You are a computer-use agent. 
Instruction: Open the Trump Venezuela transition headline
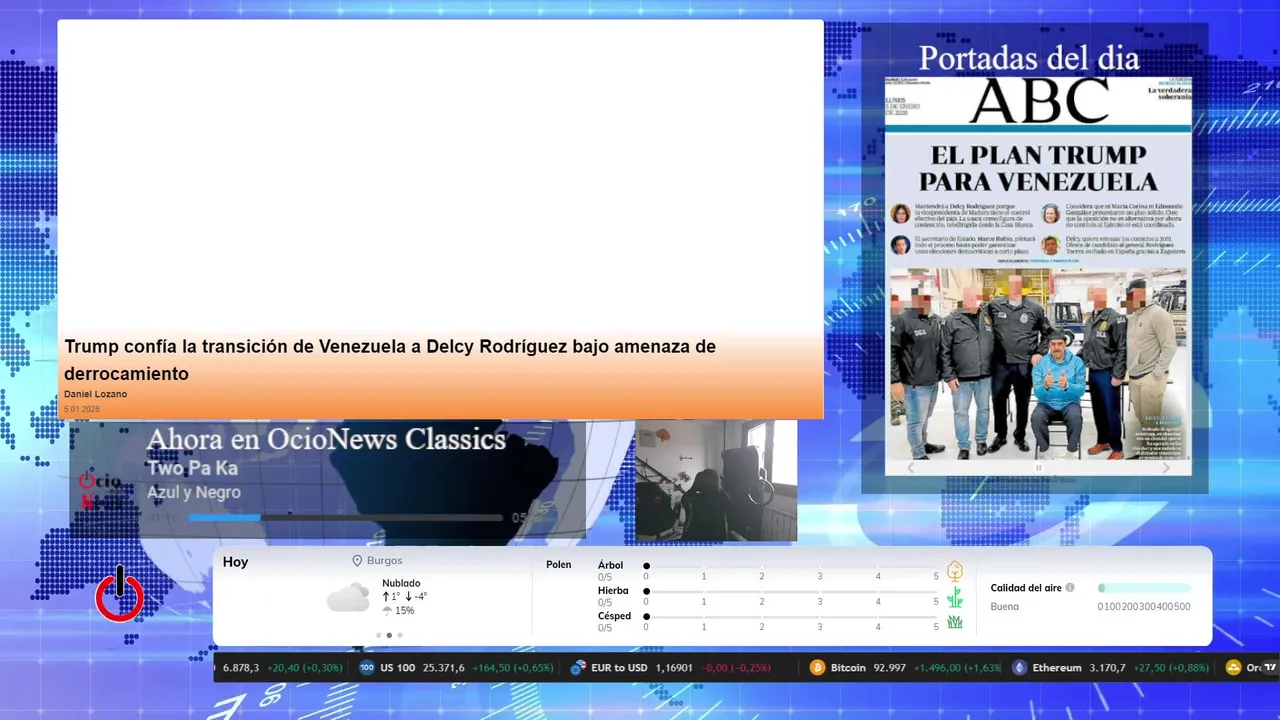coord(390,360)
